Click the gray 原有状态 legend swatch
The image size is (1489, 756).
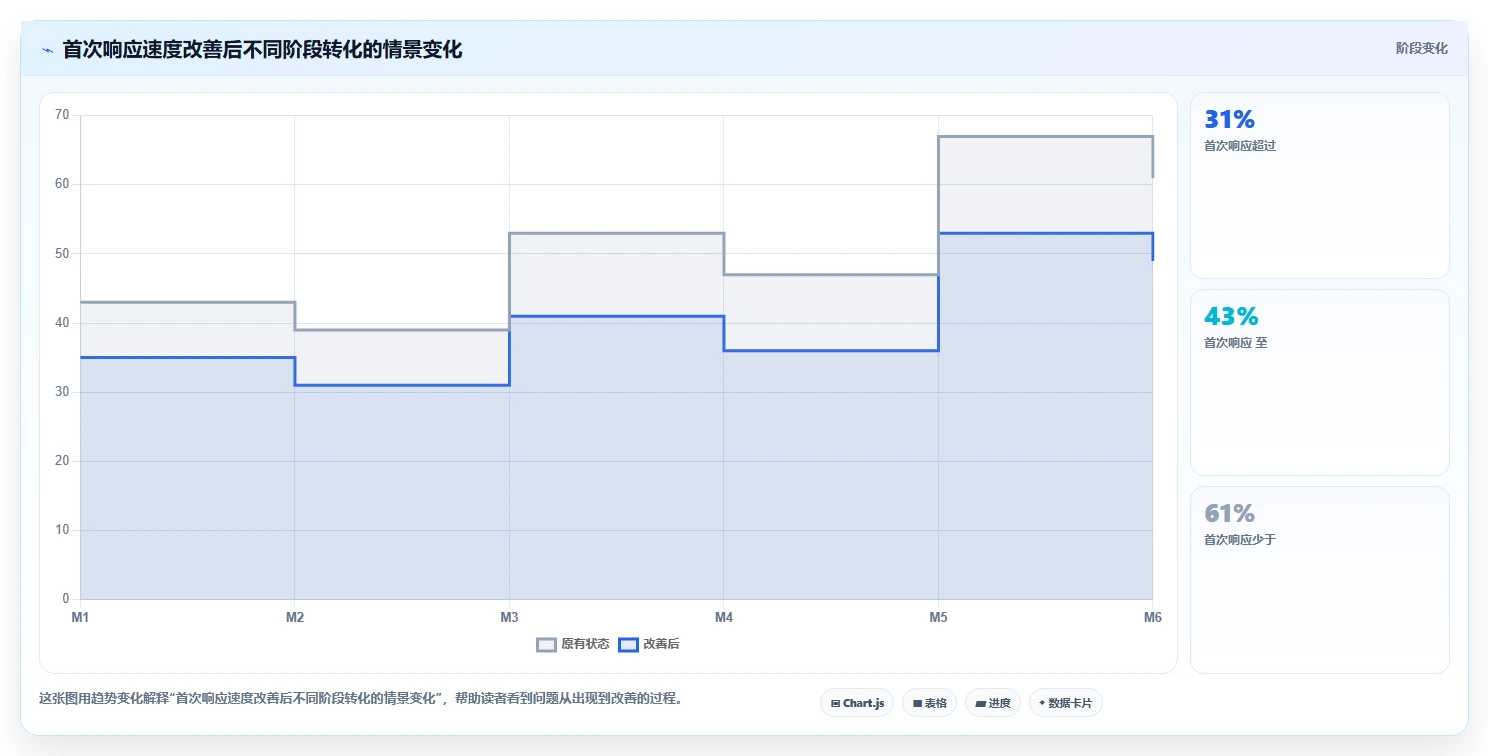[546, 644]
